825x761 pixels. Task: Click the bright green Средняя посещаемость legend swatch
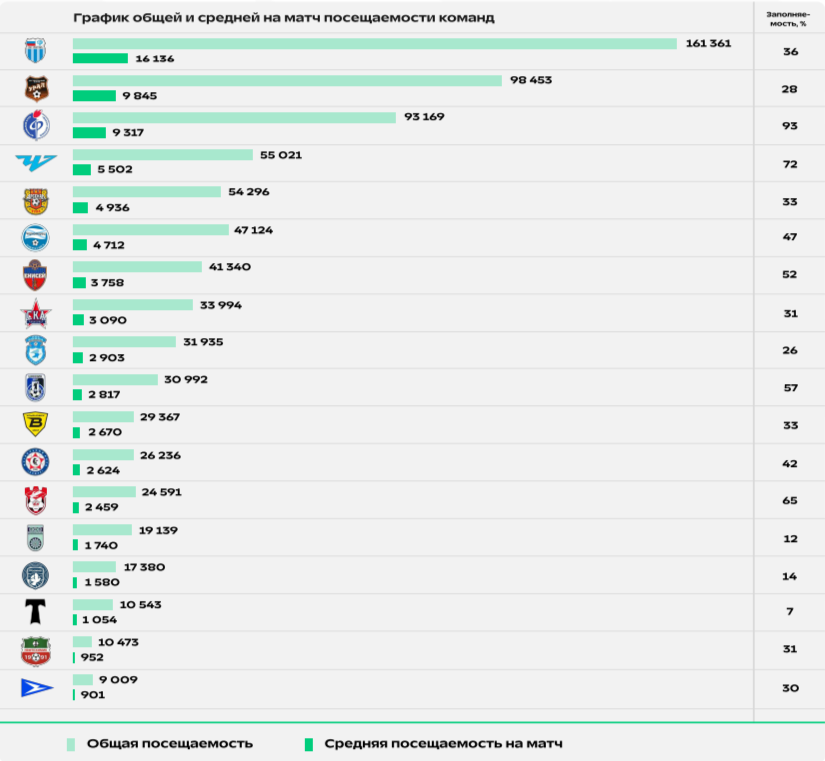click(x=309, y=744)
